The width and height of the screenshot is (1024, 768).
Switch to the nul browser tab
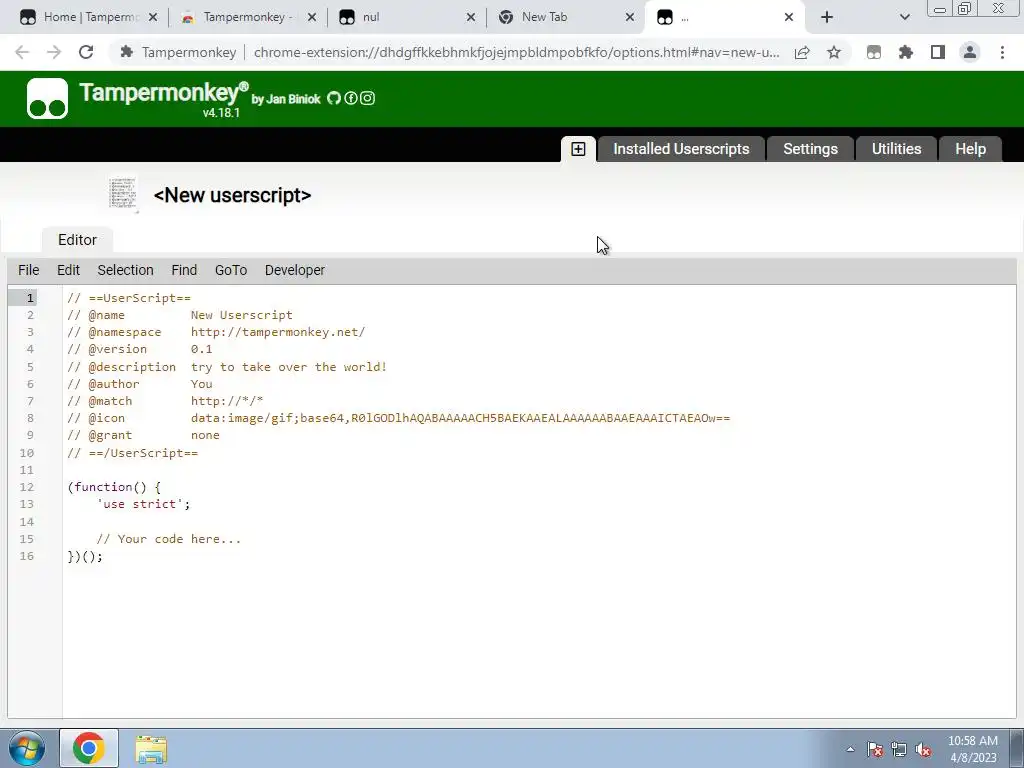[x=405, y=17]
